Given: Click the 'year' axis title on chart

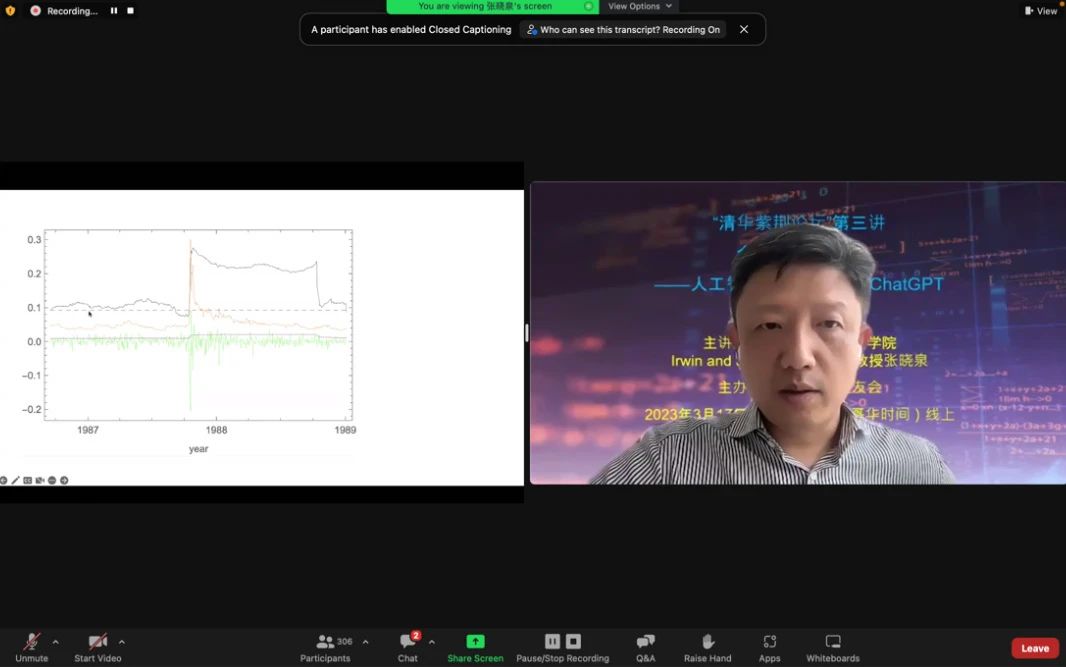Looking at the screenshot, I should [199, 449].
